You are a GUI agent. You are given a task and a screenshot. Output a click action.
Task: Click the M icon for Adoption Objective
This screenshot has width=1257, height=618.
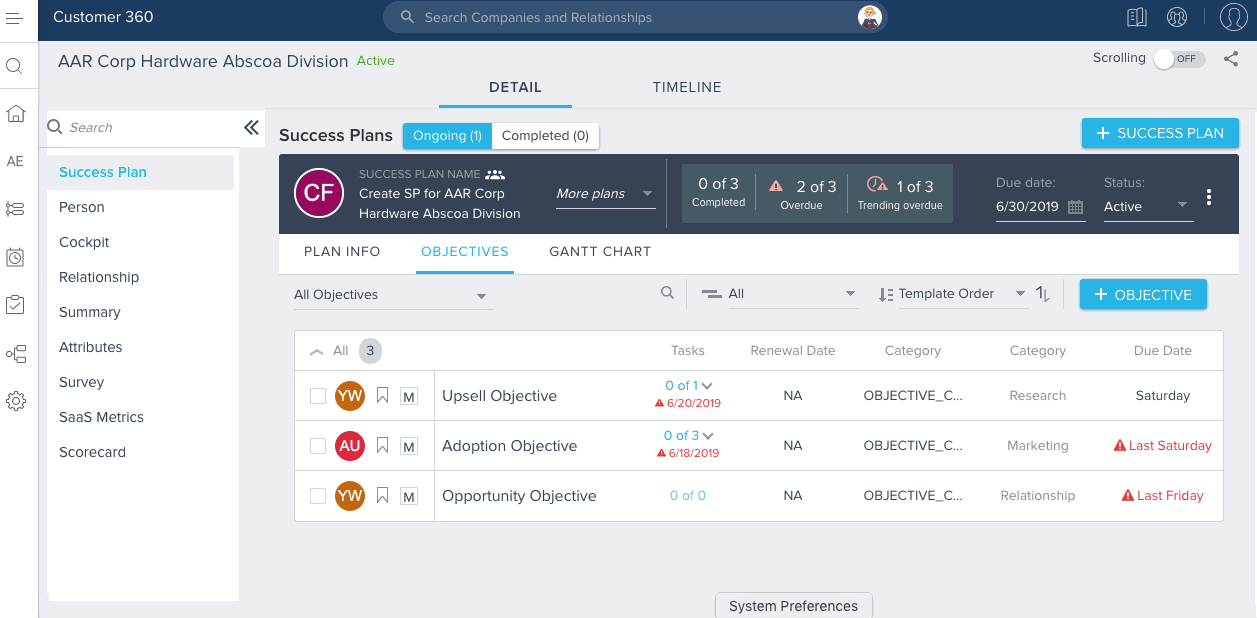click(409, 446)
